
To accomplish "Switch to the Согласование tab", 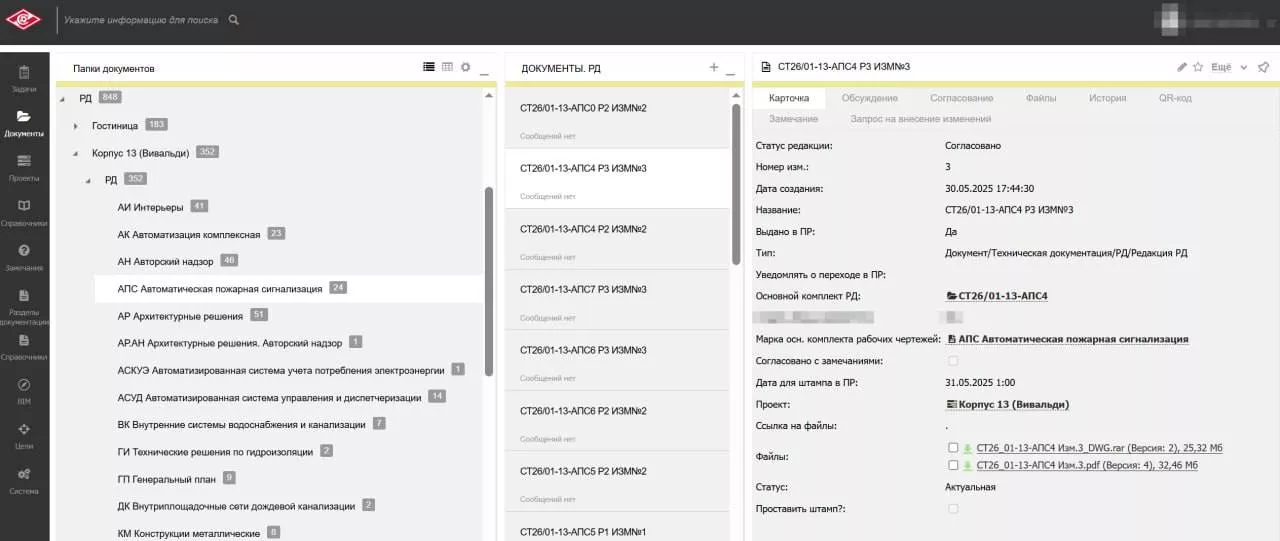I will 961,98.
